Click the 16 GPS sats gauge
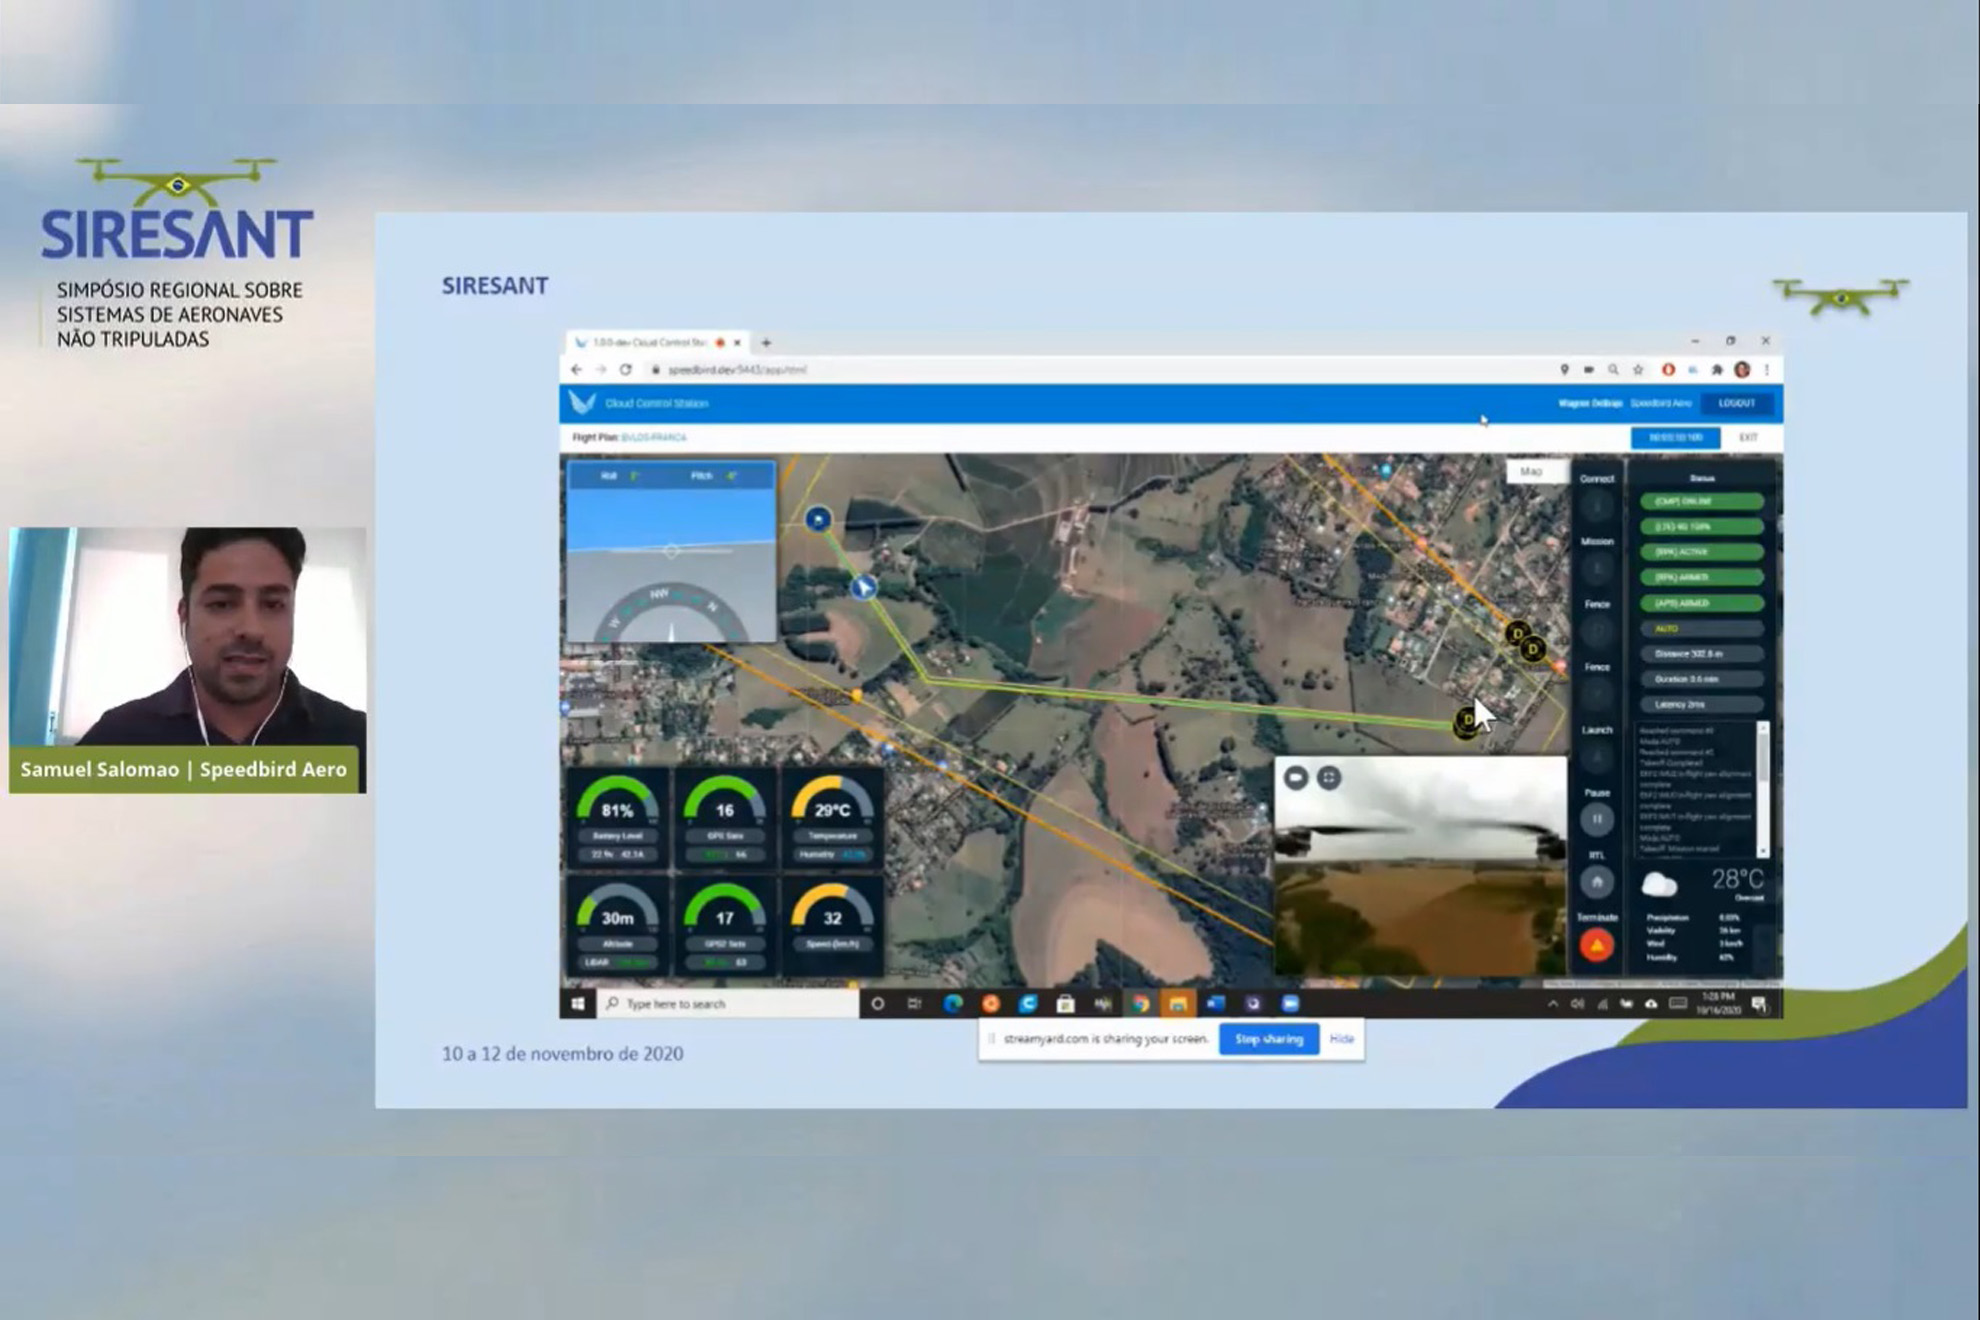This screenshot has width=1980, height=1320. click(x=725, y=819)
